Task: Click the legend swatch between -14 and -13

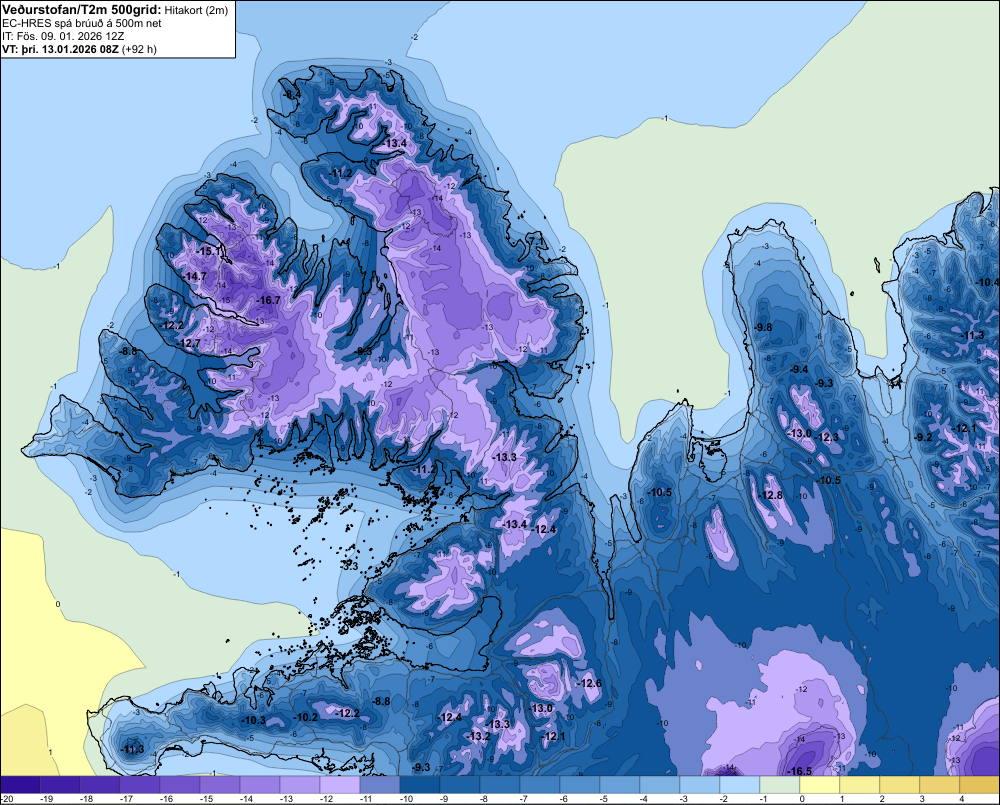Action: click(x=260, y=785)
